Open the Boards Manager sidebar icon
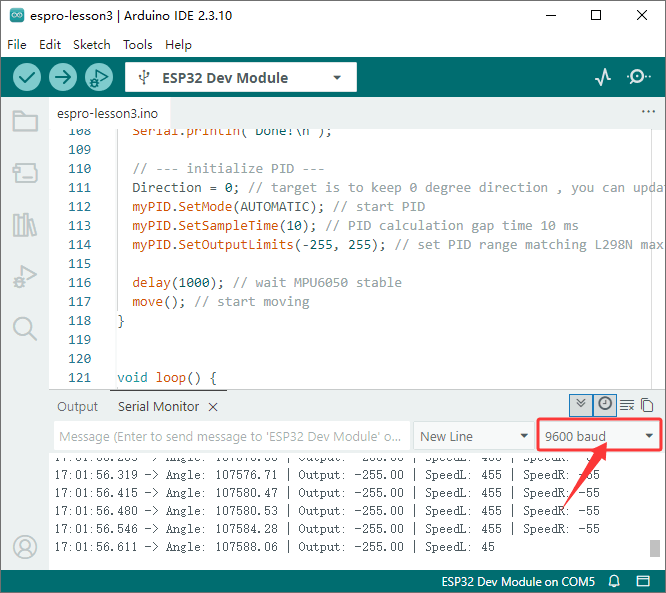This screenshot has height=593, width=666. click(x=25, y=173)
